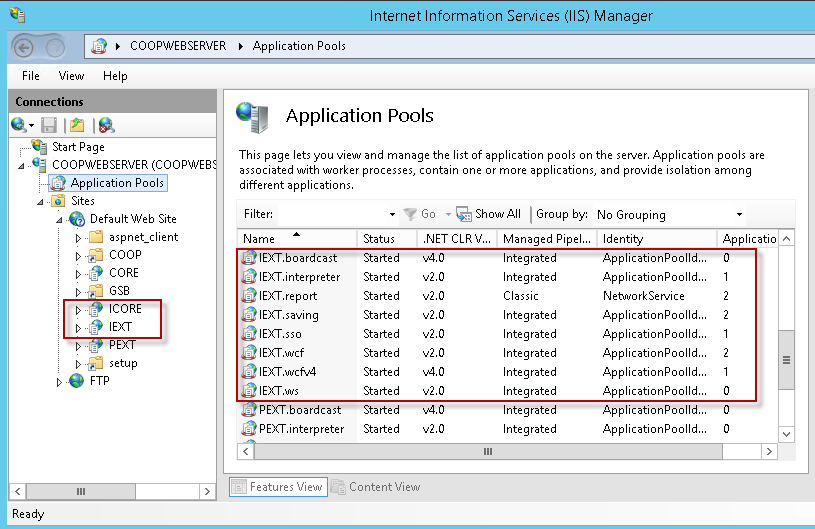Click the Forward navigation arrow button
Viewport: 815px width, 529px height.
54,48
